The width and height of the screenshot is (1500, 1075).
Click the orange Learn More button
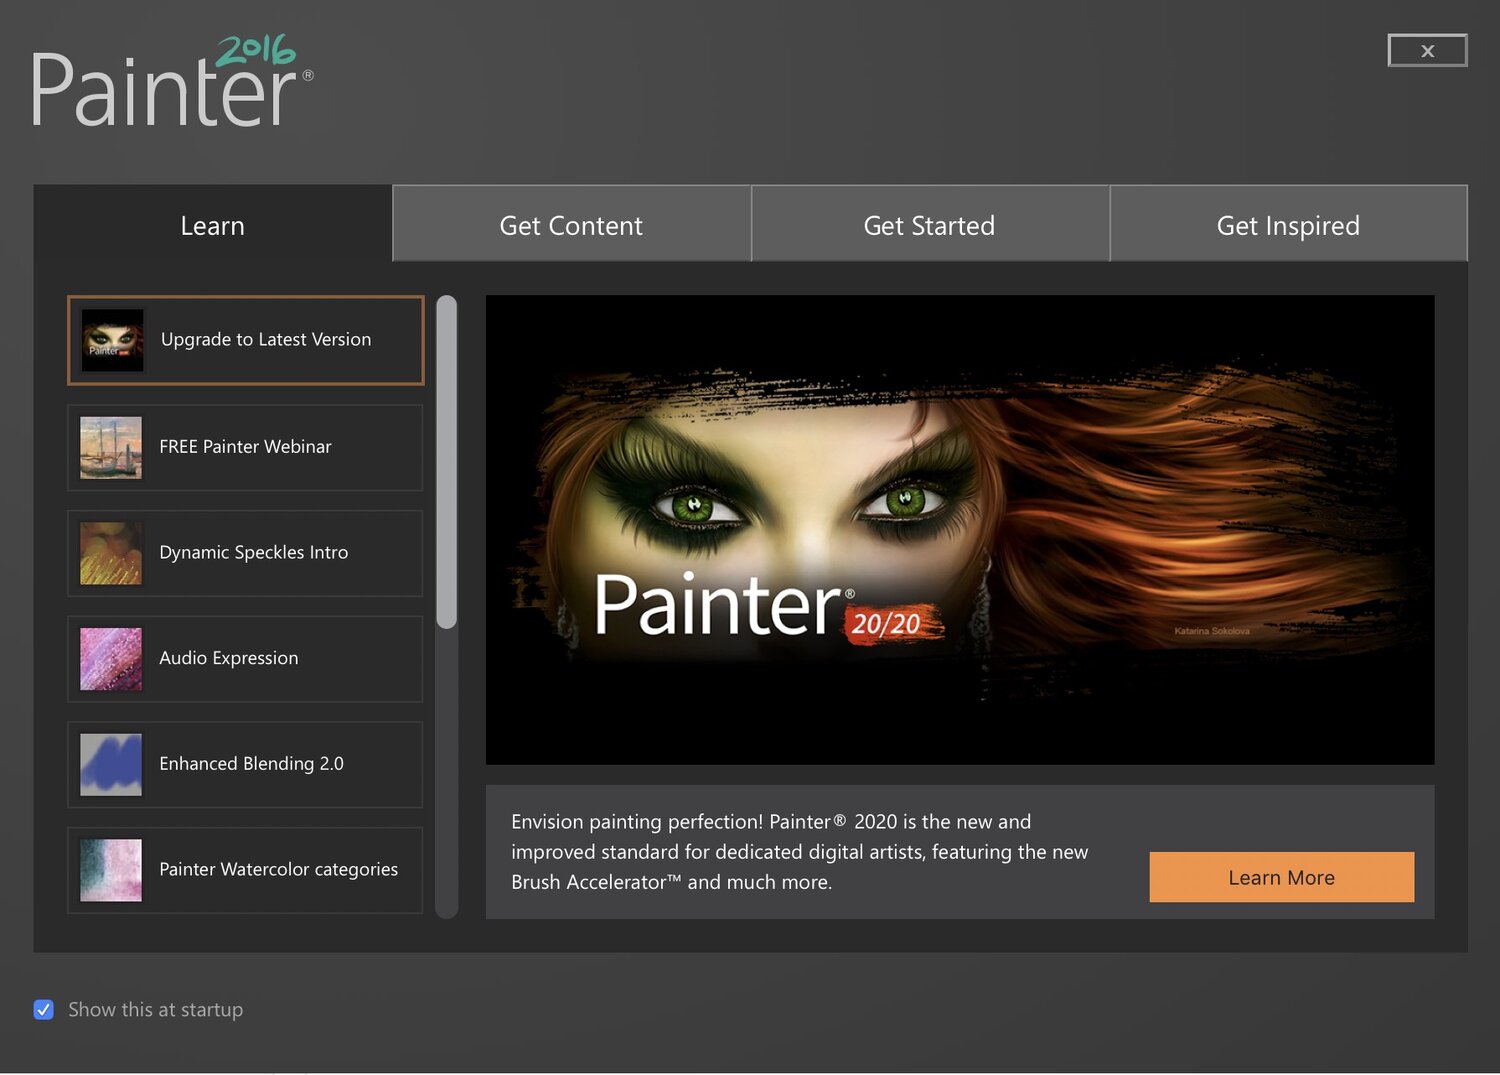click(x=1282, y=877)
